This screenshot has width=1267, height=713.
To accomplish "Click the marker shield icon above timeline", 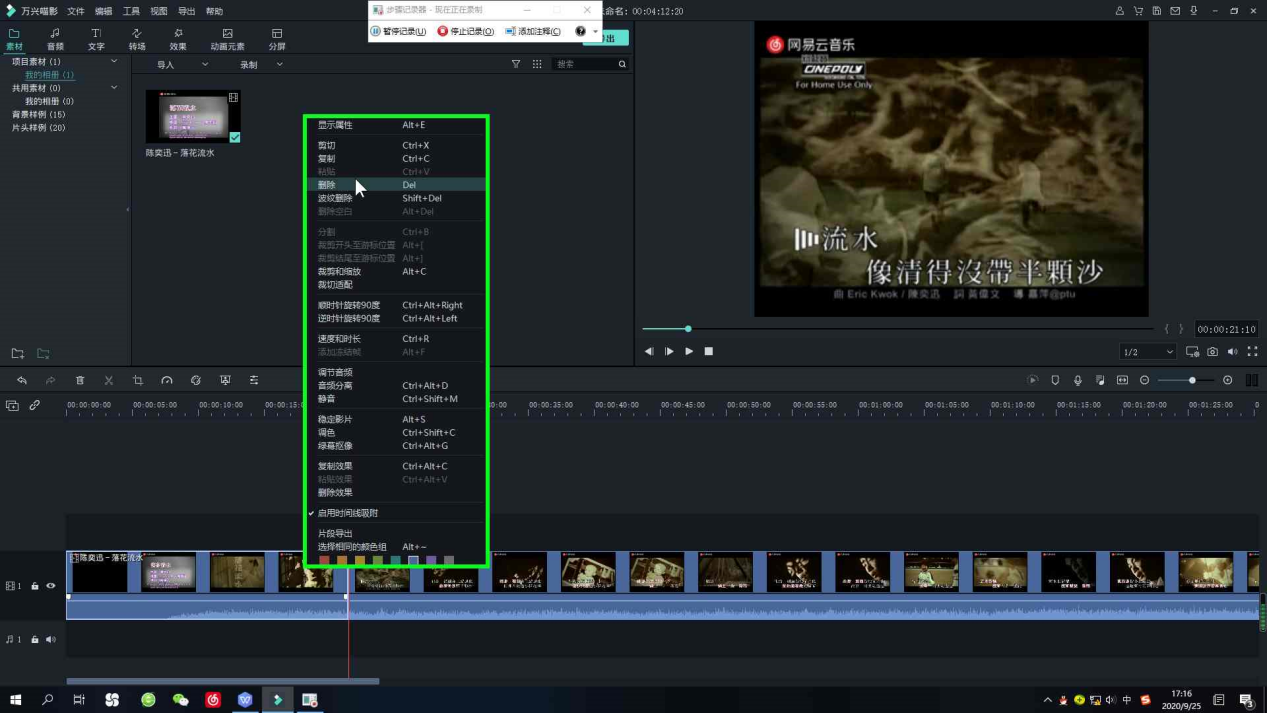I will 1055,380.
